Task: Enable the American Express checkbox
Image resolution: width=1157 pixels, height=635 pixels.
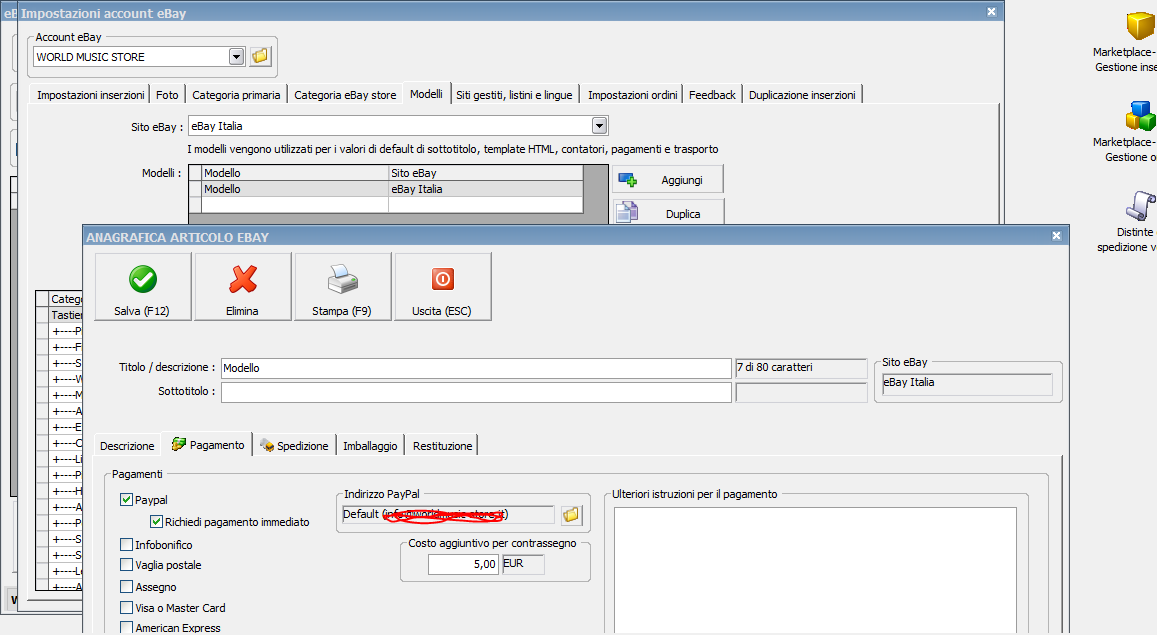Action: pyautogui.click(x=126, y=628)
